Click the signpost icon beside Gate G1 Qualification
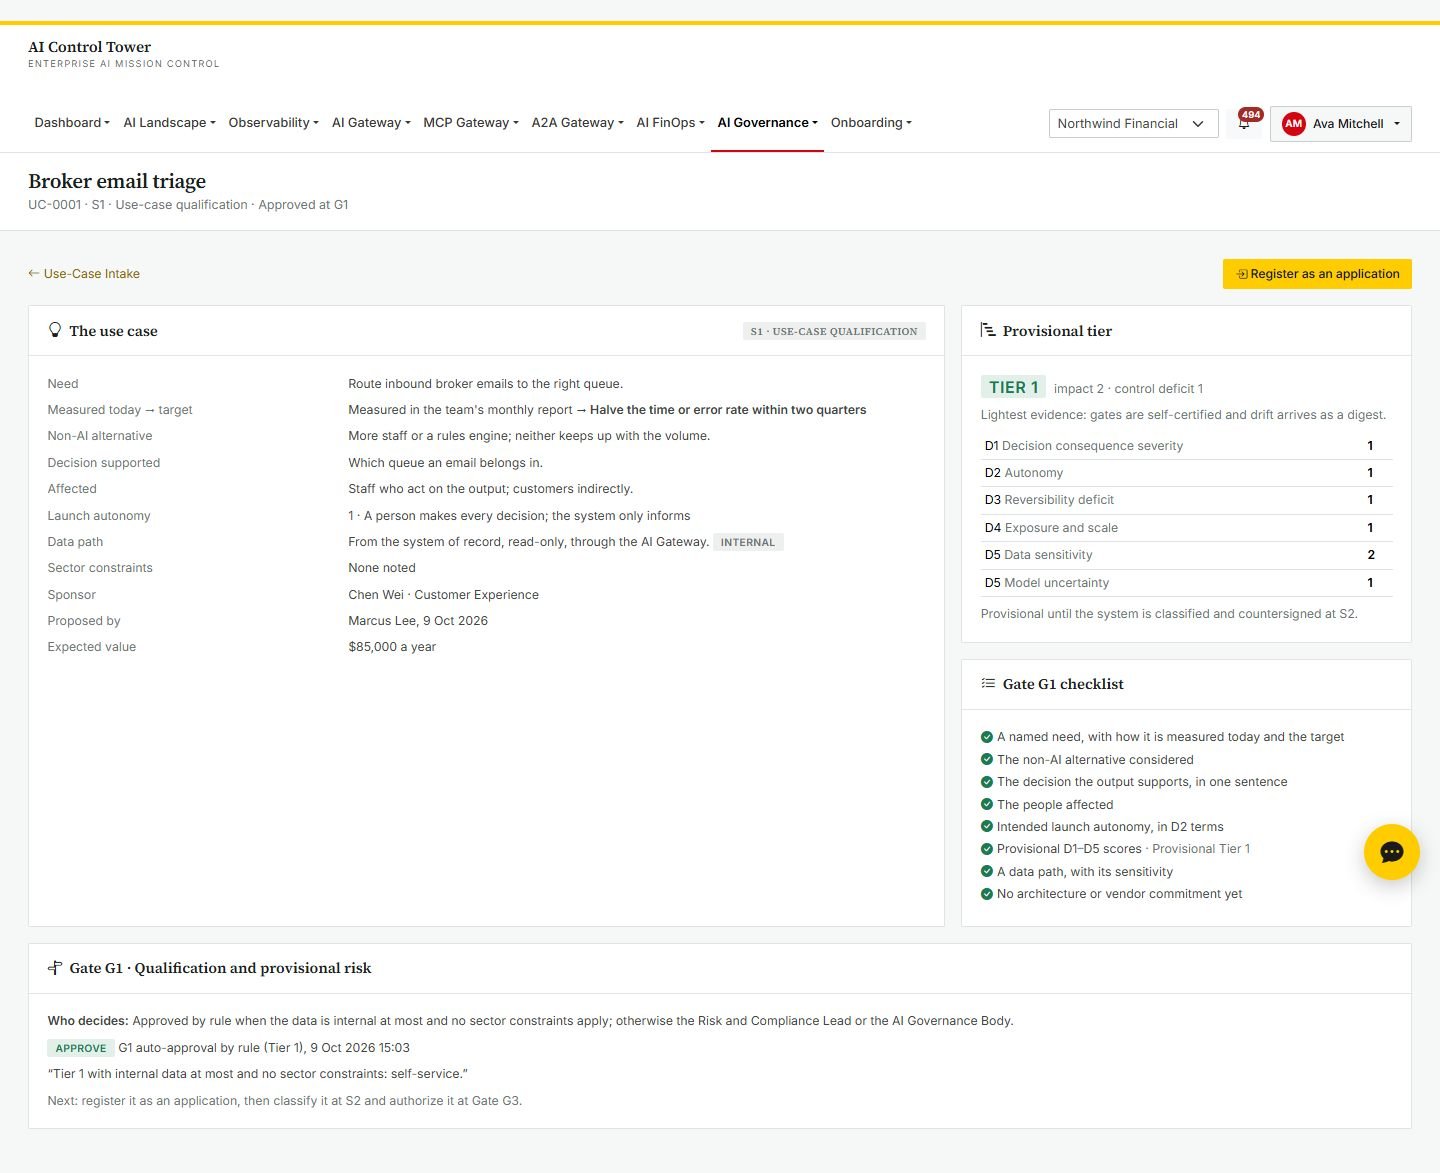 [x=55, y=968]
